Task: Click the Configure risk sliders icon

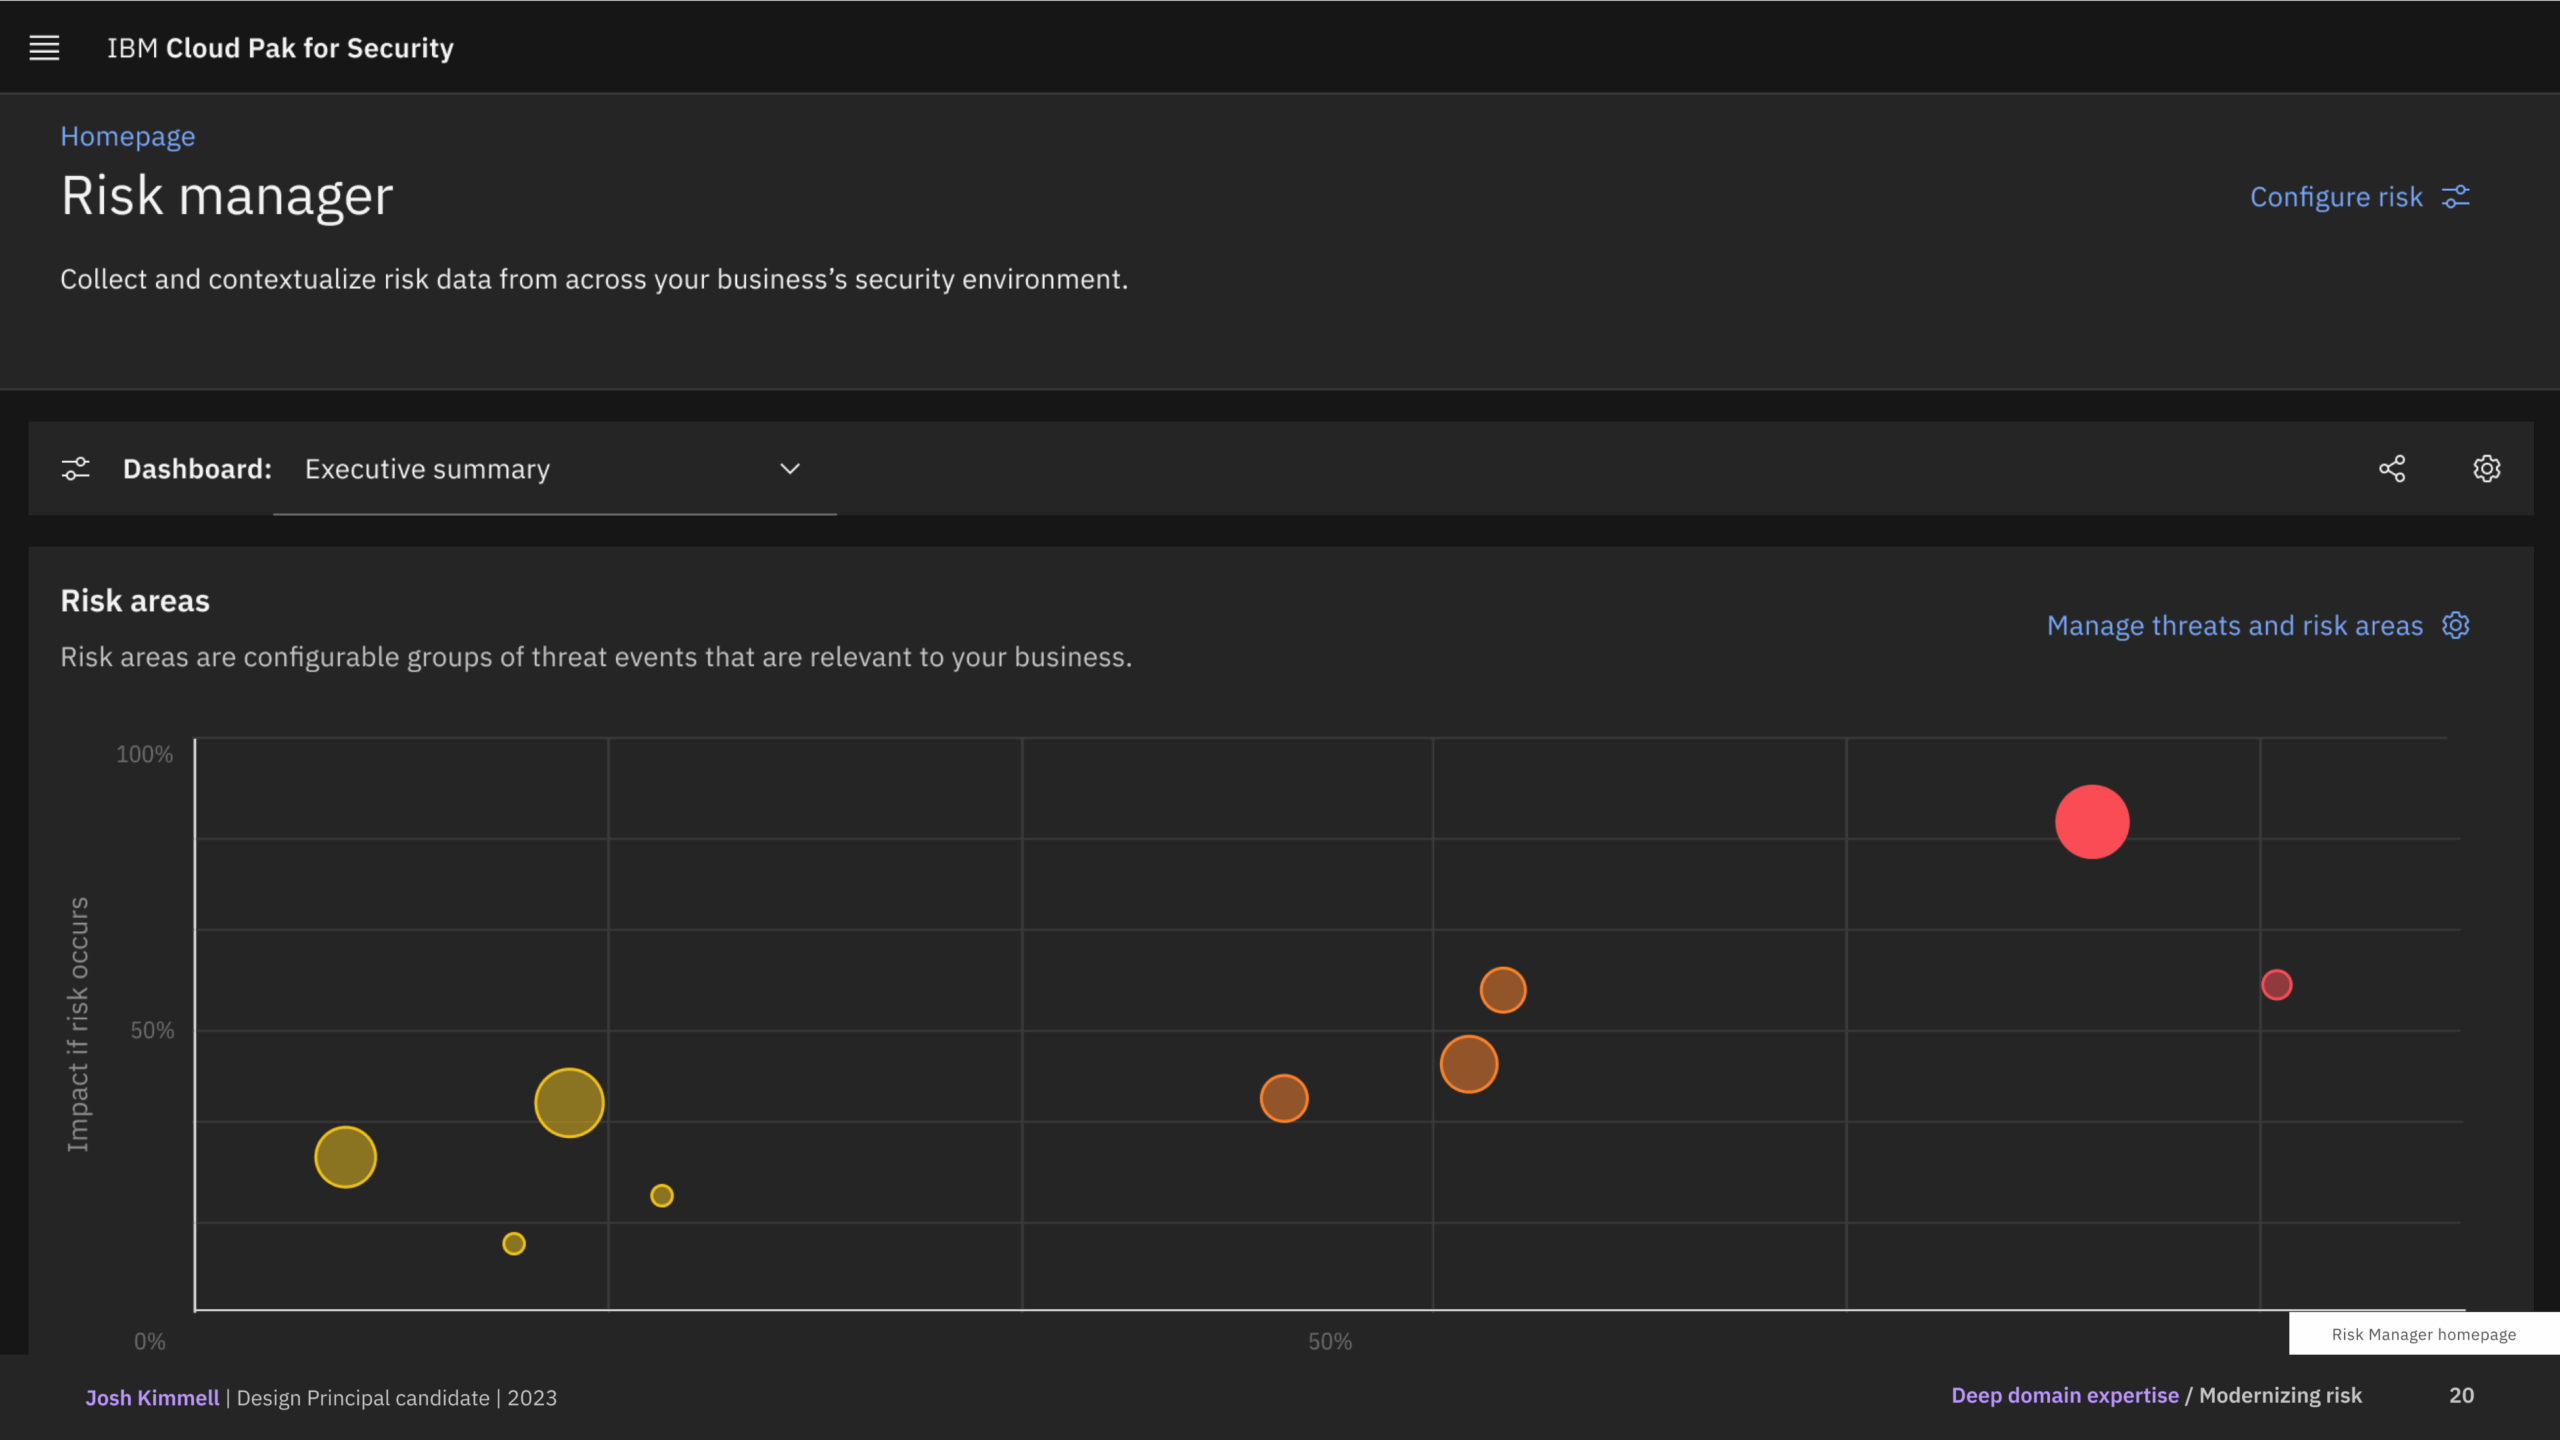Action: [x=2456, y=197]
